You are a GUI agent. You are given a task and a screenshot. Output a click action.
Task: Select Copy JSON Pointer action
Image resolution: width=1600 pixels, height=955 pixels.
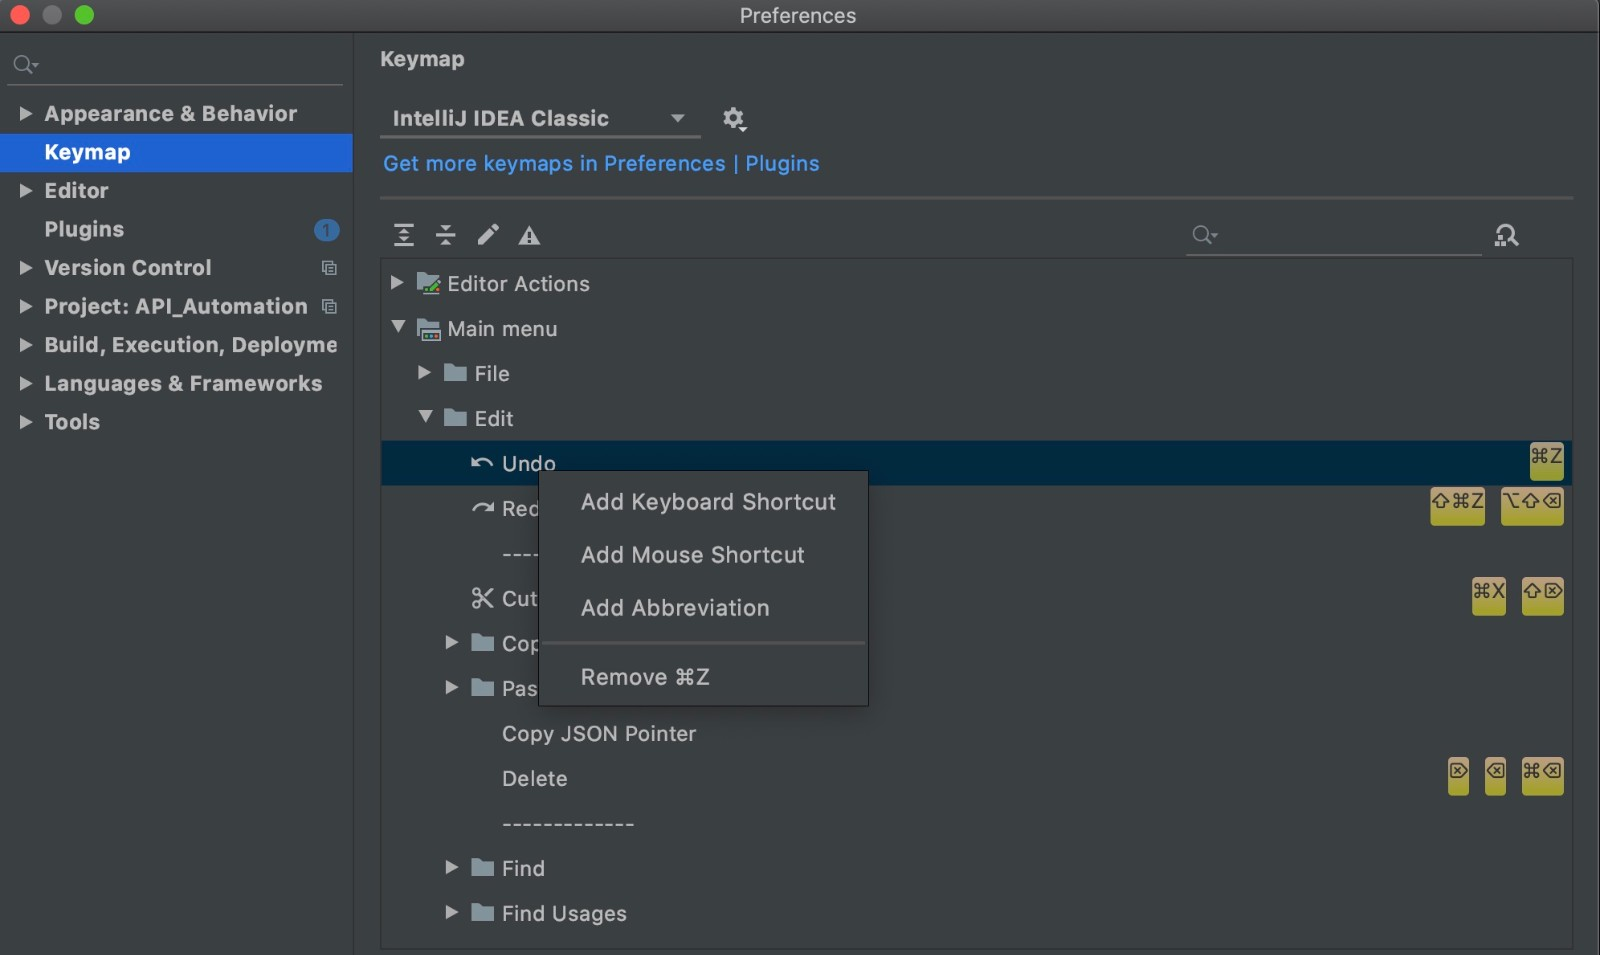tap(599, 734)
